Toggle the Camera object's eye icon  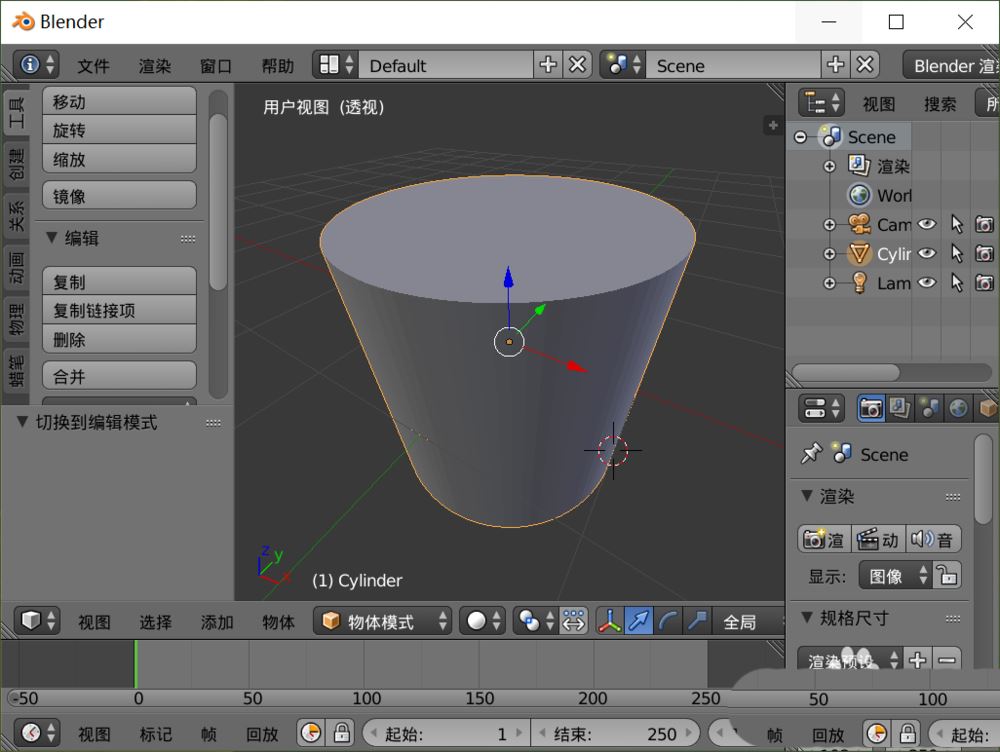[925, 224]
